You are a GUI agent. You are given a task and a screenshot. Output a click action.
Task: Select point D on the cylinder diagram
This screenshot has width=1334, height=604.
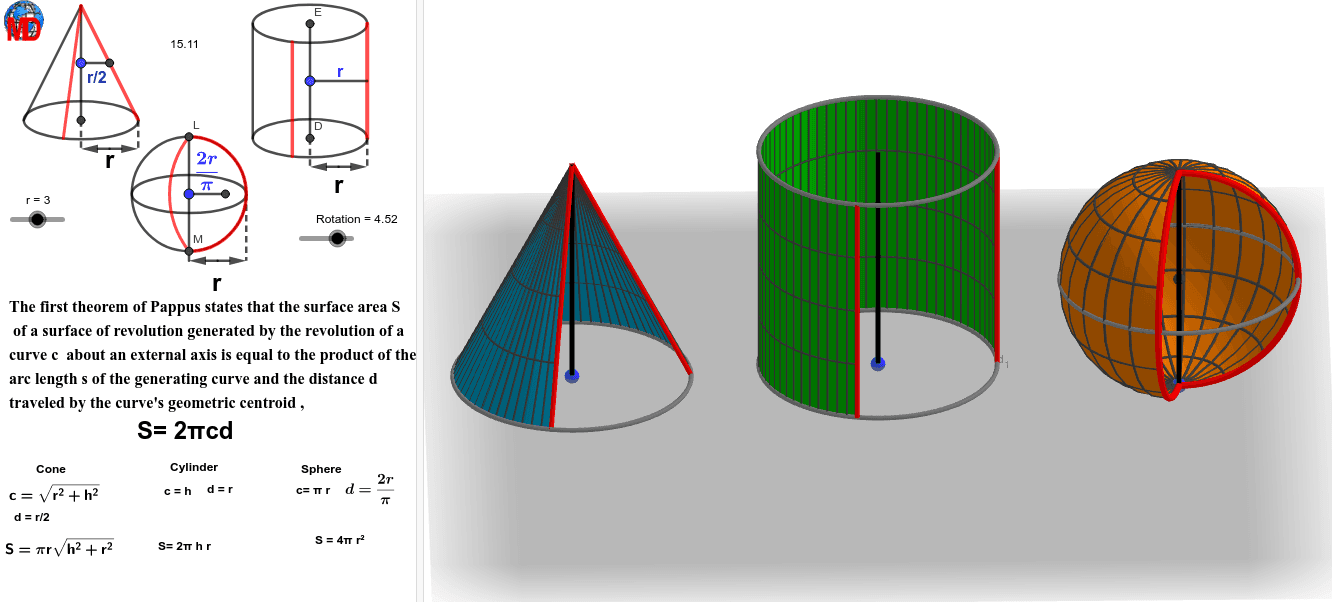tap(310, 138)
